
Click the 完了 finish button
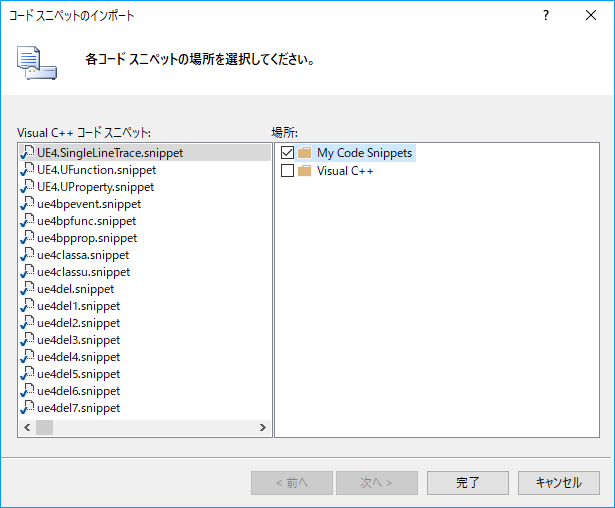tap(468, 483)
